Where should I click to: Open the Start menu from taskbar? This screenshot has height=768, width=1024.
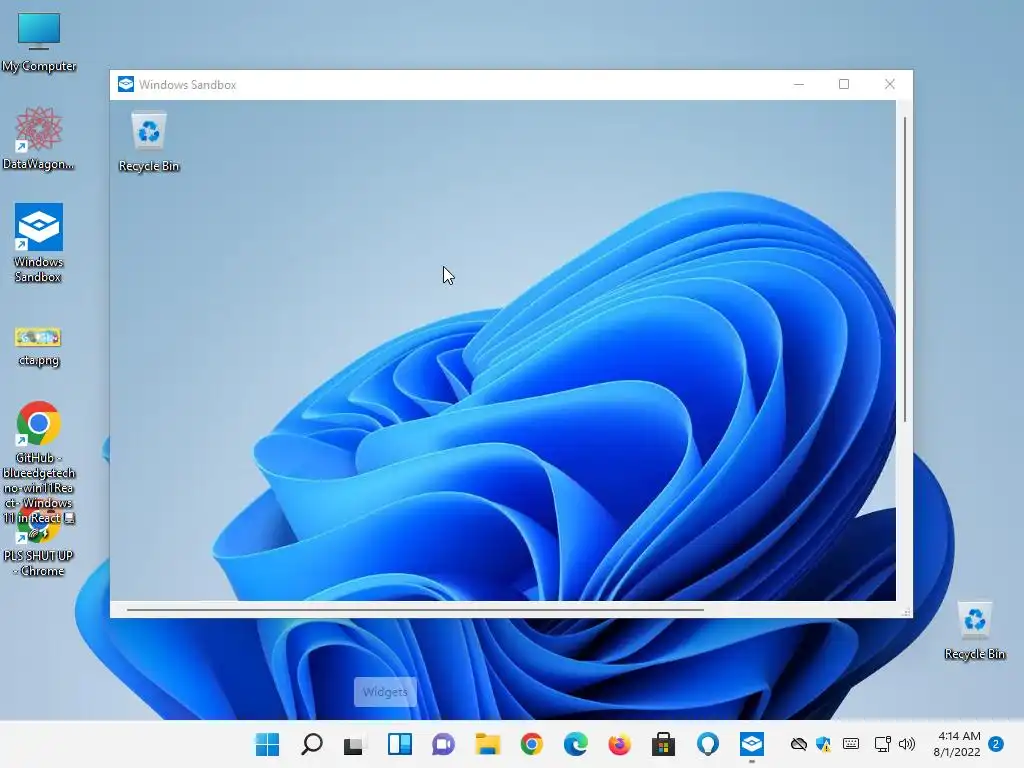267,744
